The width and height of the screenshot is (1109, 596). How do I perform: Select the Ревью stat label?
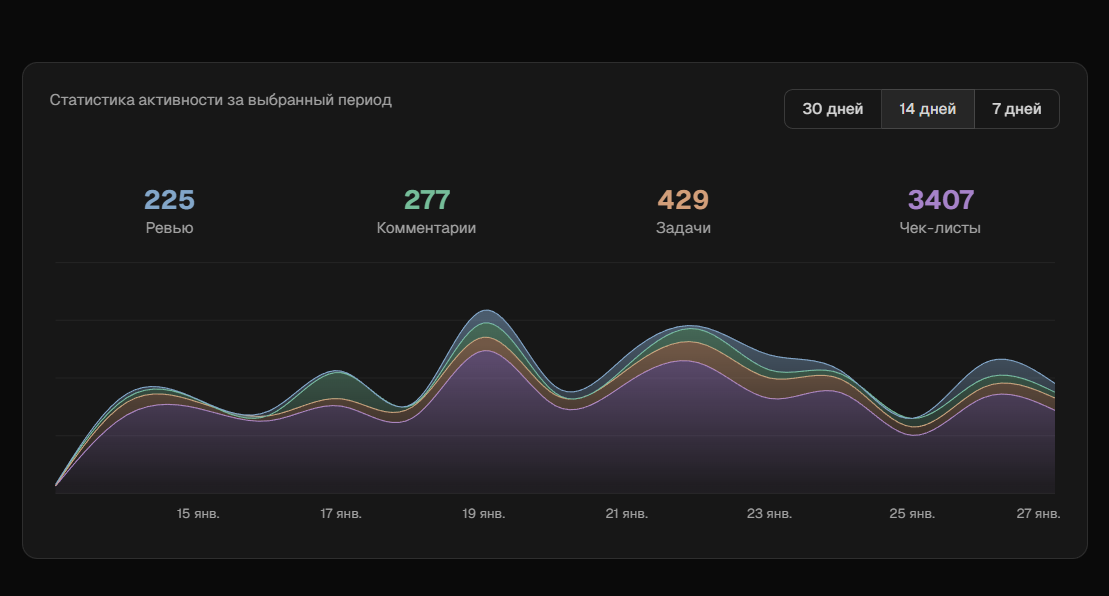(x=169, y=228)
